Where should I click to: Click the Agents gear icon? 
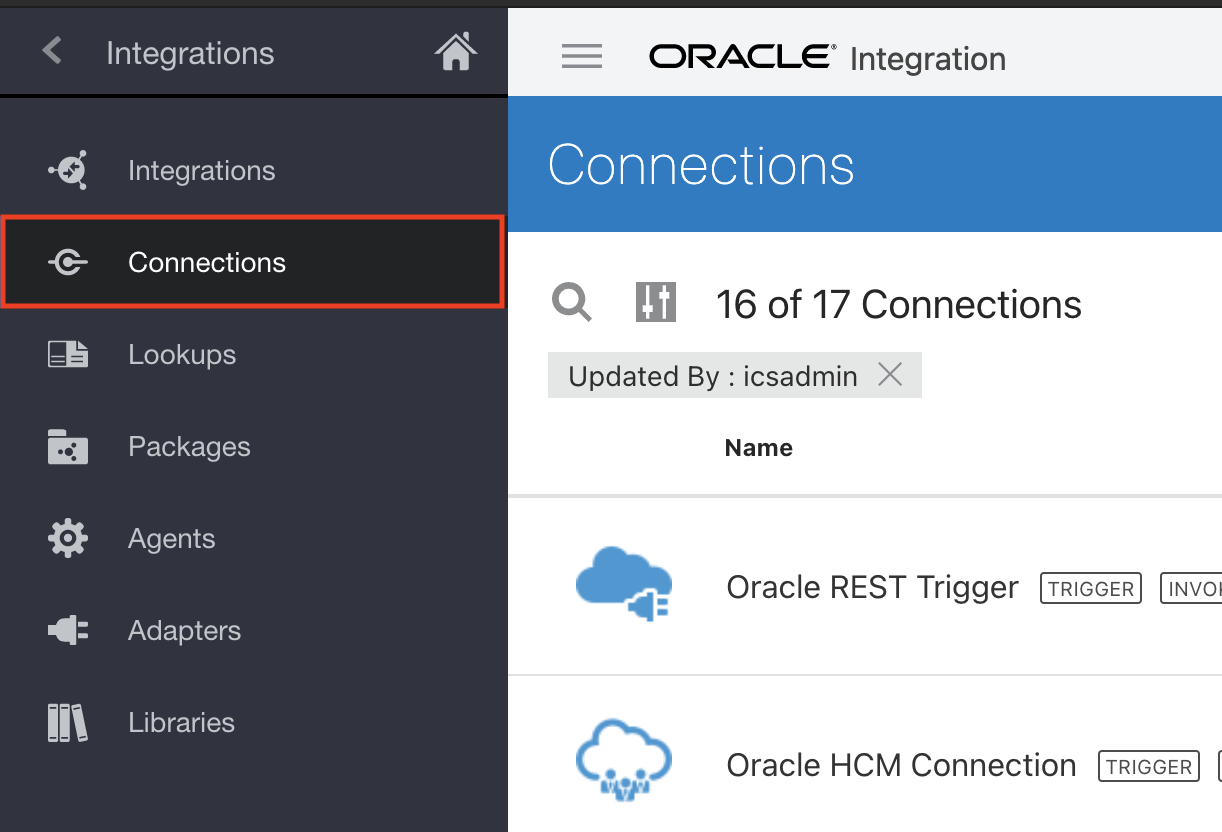(x=68, y=539)
